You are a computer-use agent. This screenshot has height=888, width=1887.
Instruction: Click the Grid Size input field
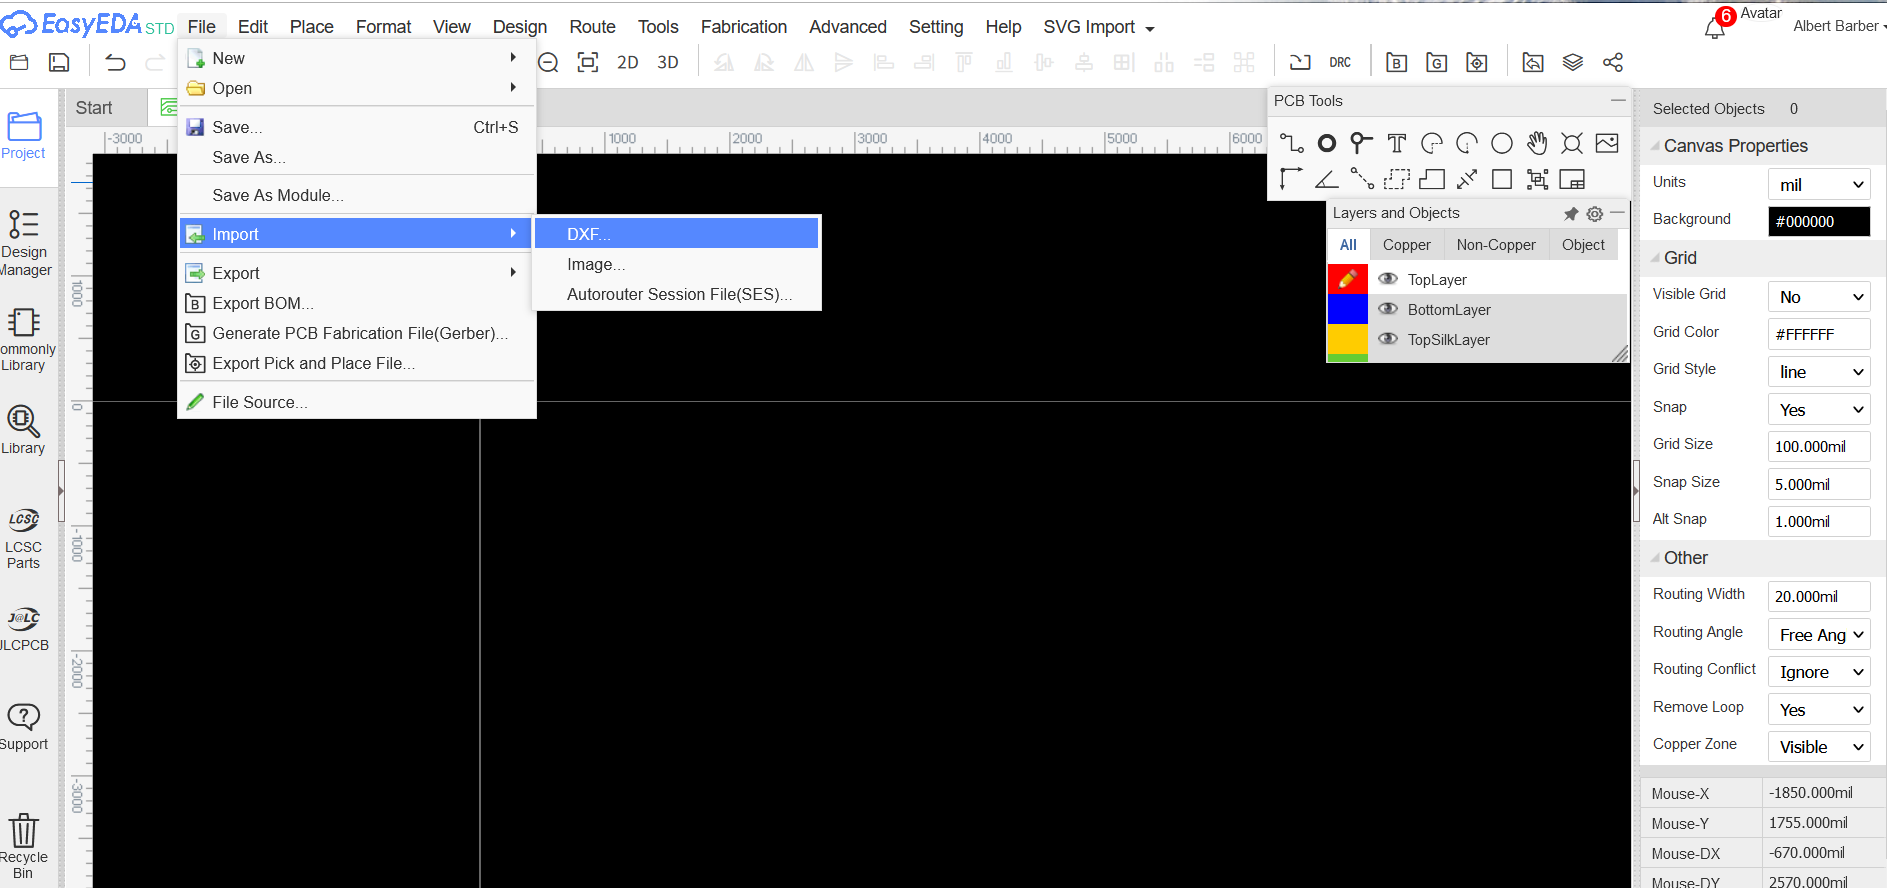1819,447
